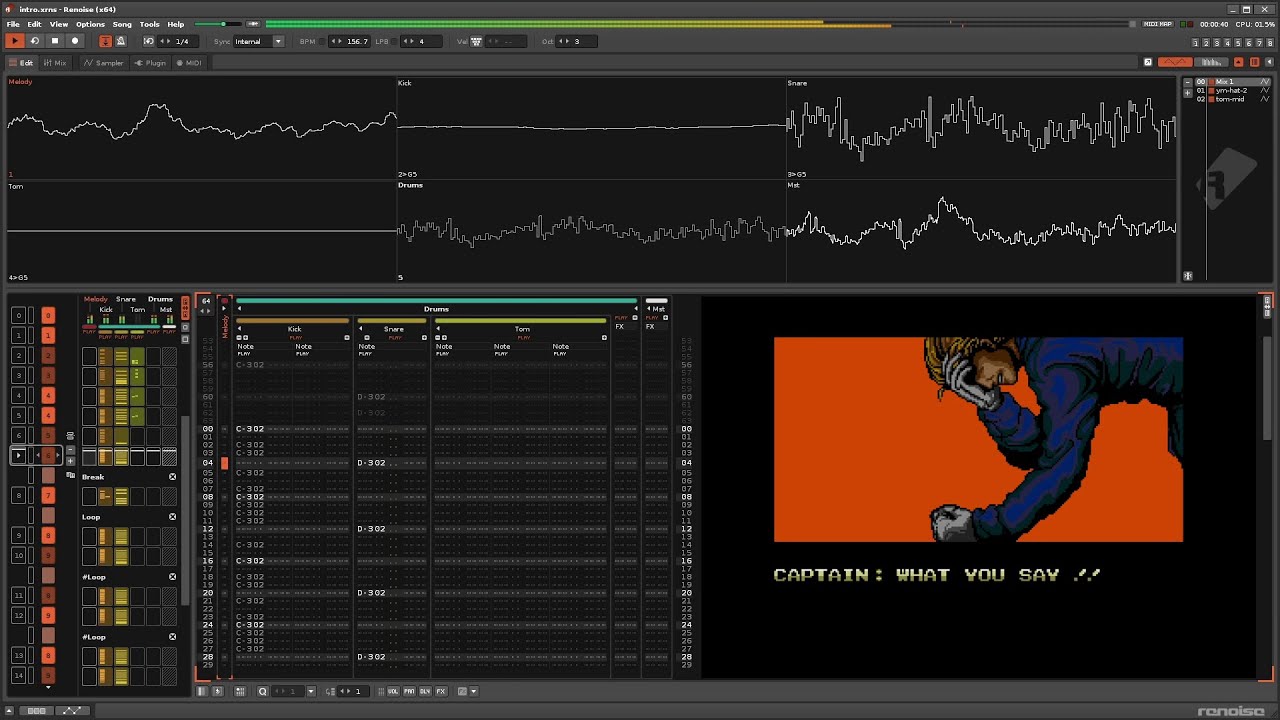
Task: Select view preset 5
Action: pyautogui.click(x=1236, y=42)
